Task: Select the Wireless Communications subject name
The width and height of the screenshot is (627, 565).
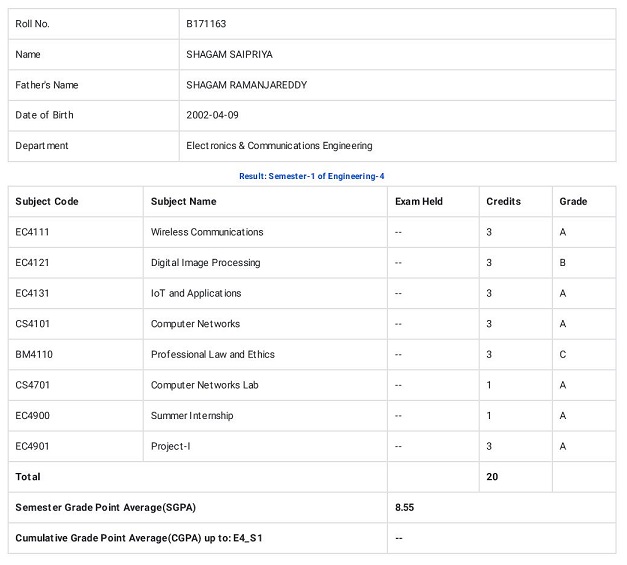Action: (207, 232)
